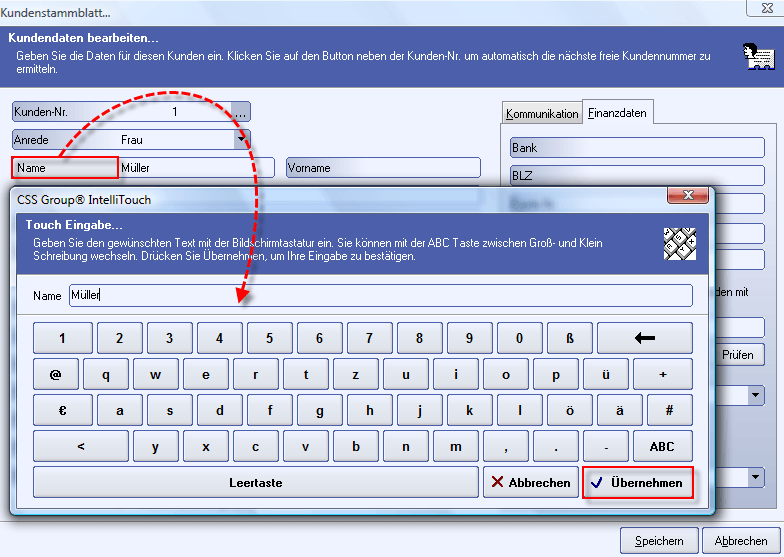Click the next free Kunden-Nr. button
Viewport: 784px width, 557px height.
coord(240,112)
